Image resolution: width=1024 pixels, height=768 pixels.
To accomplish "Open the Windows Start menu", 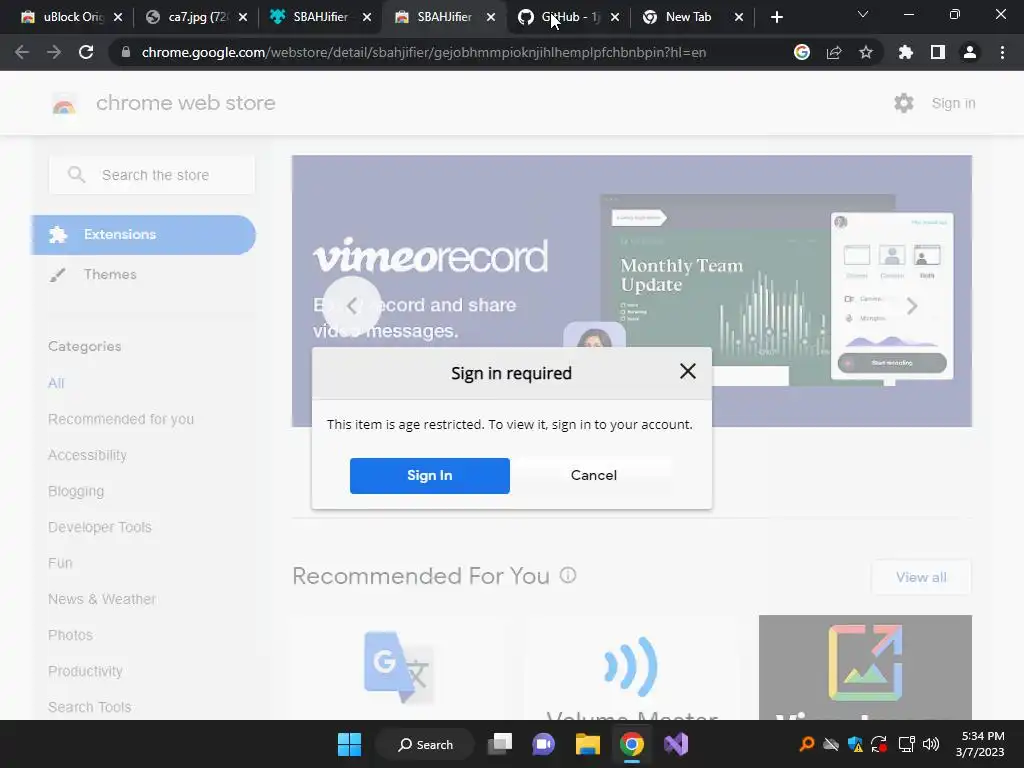I will [349, 744].
